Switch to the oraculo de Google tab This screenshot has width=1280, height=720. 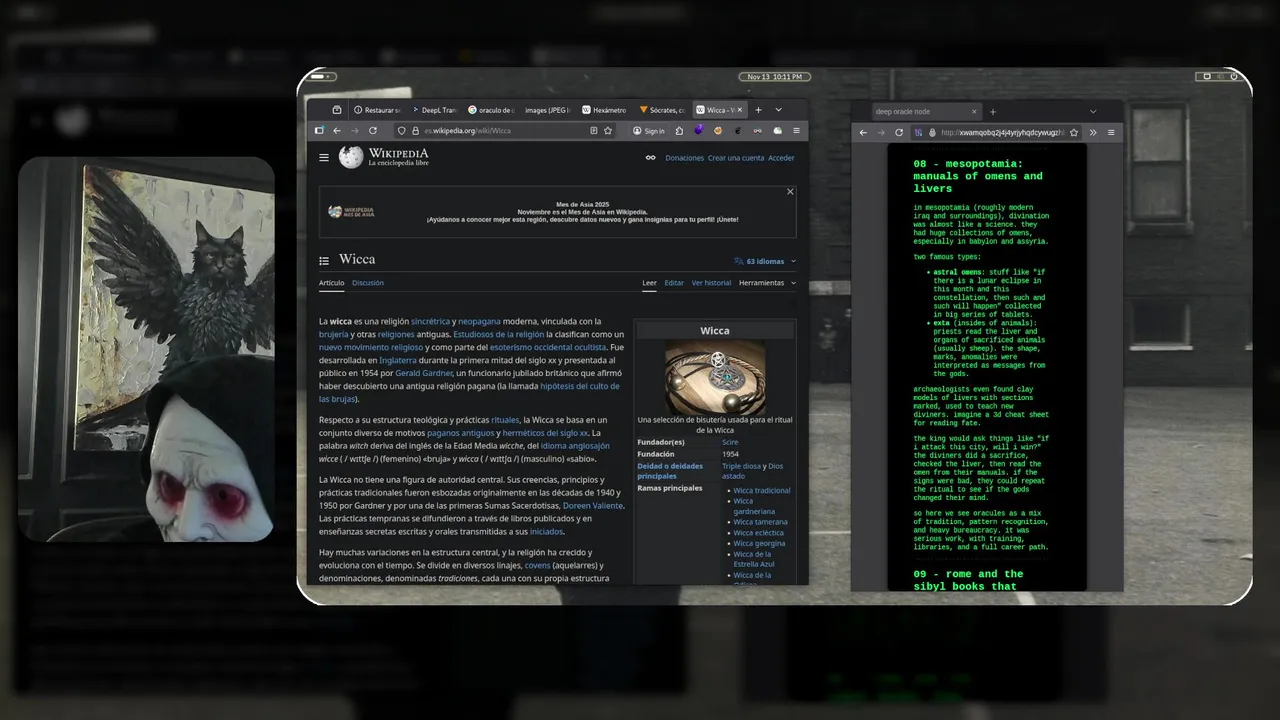pyautogui.click(x=491, y=110)
